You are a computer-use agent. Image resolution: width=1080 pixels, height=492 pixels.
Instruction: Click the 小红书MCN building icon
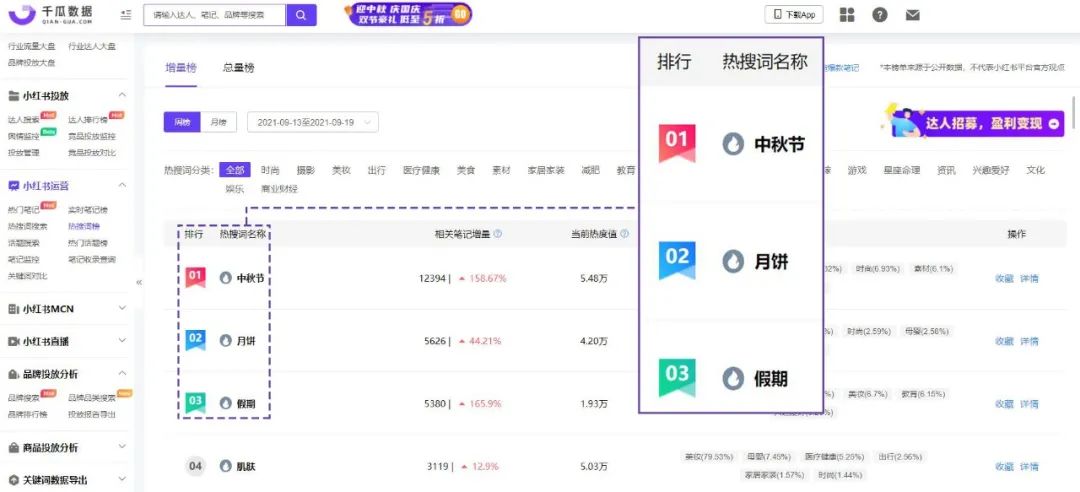13,309
